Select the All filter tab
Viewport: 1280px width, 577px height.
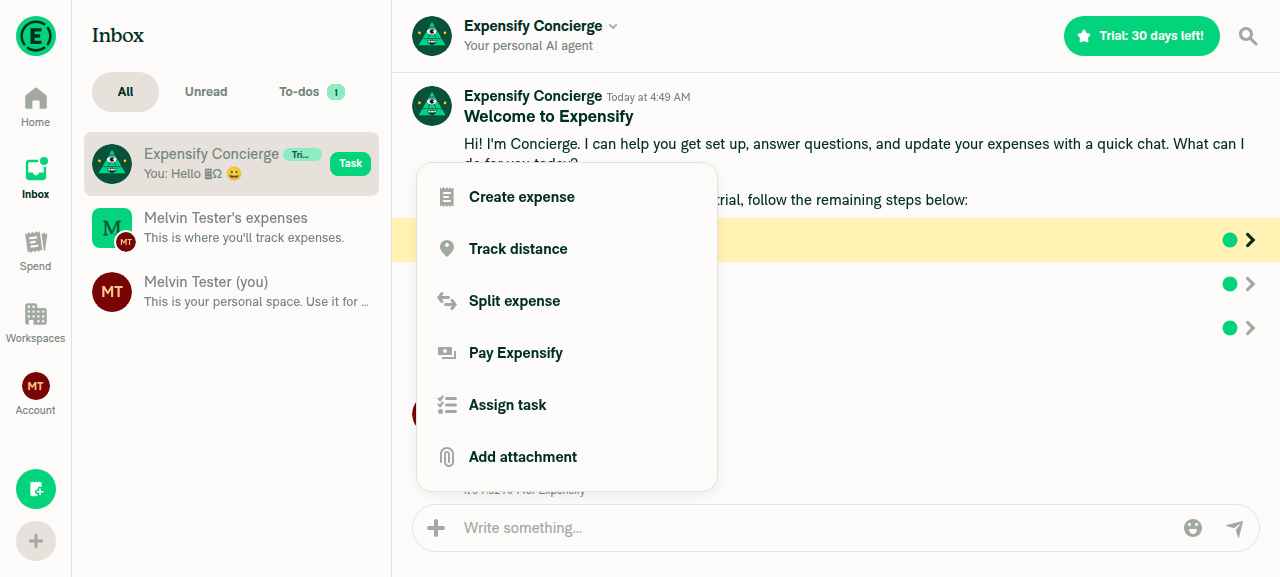125,92
